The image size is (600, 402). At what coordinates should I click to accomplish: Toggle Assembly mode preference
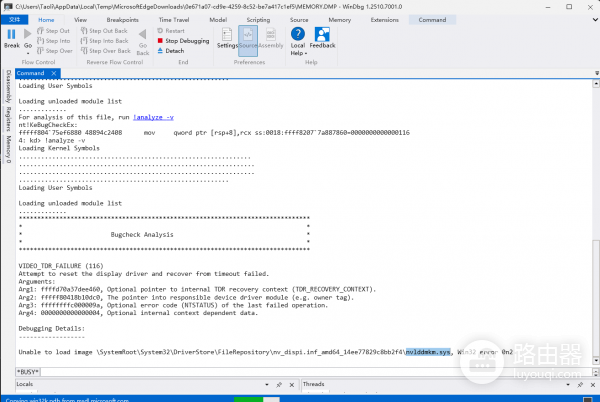[271, 38]
